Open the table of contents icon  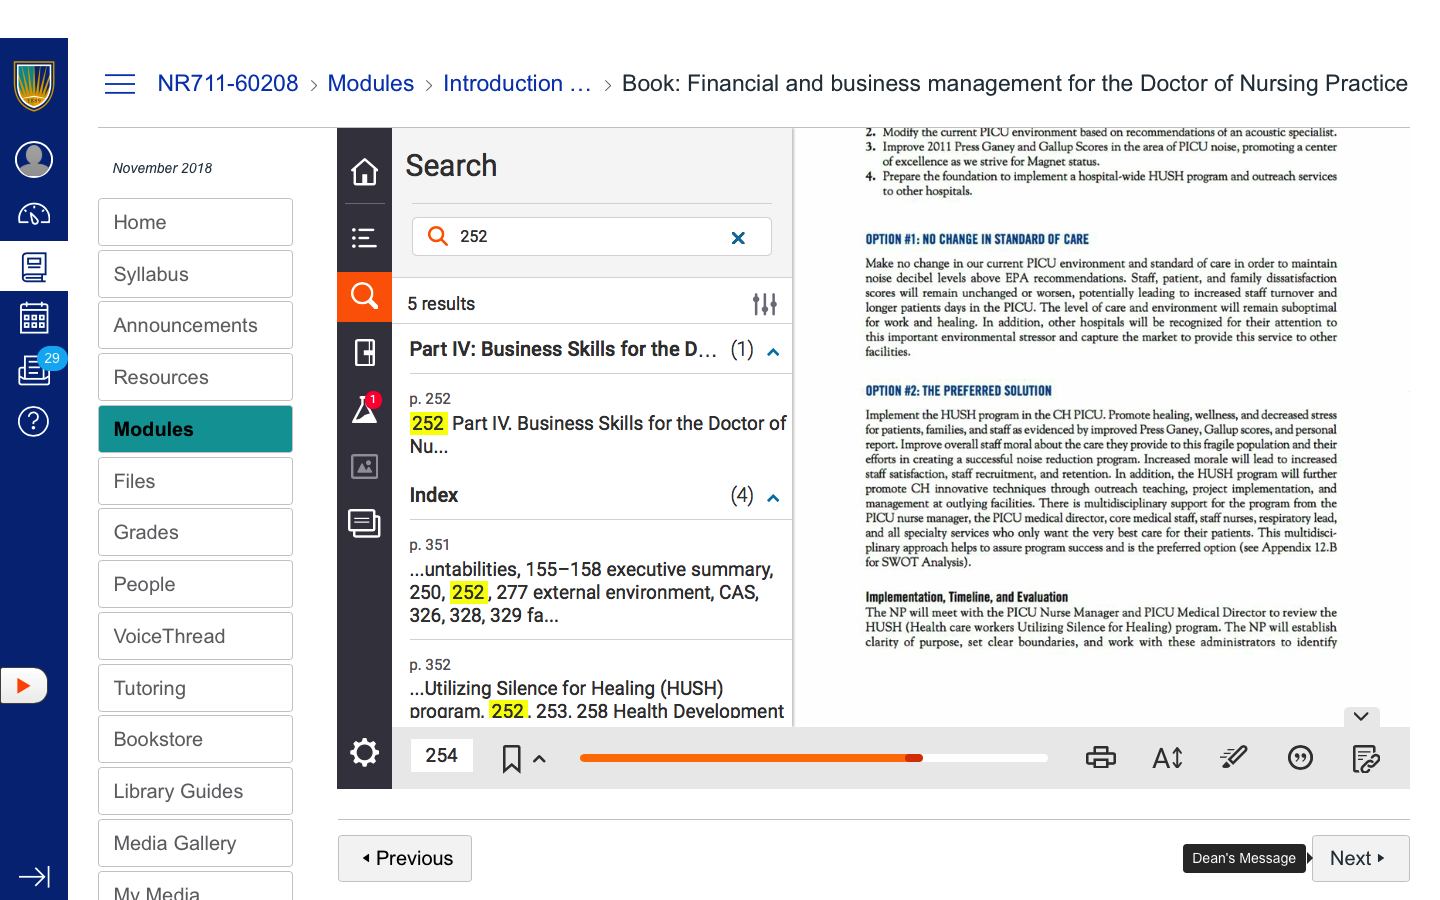click(x=364, y=237)
